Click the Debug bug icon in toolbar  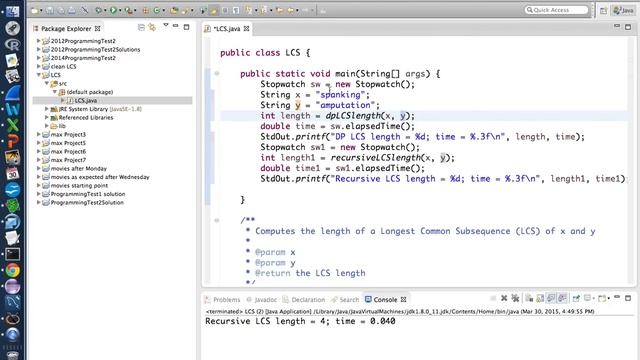coord(98,10)
